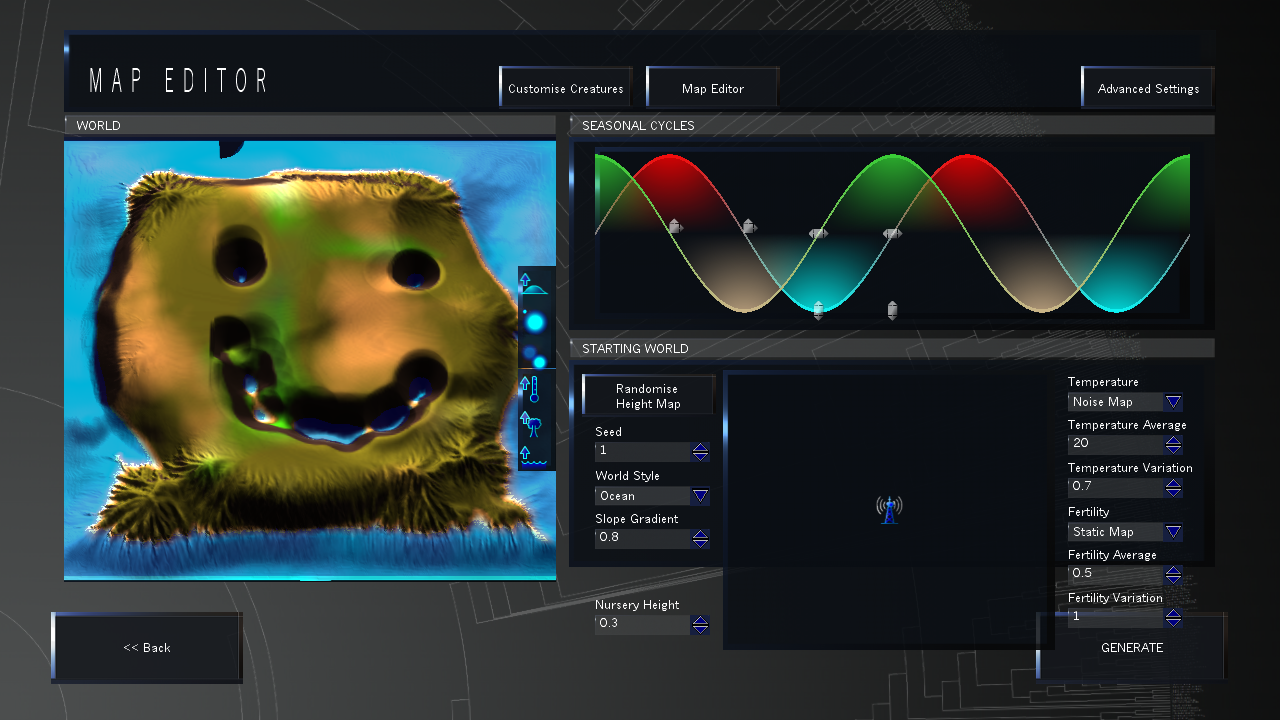This screenshot has height=720, width=1280.
Task: Focus the Nursery Height value field
Action: 643,624
